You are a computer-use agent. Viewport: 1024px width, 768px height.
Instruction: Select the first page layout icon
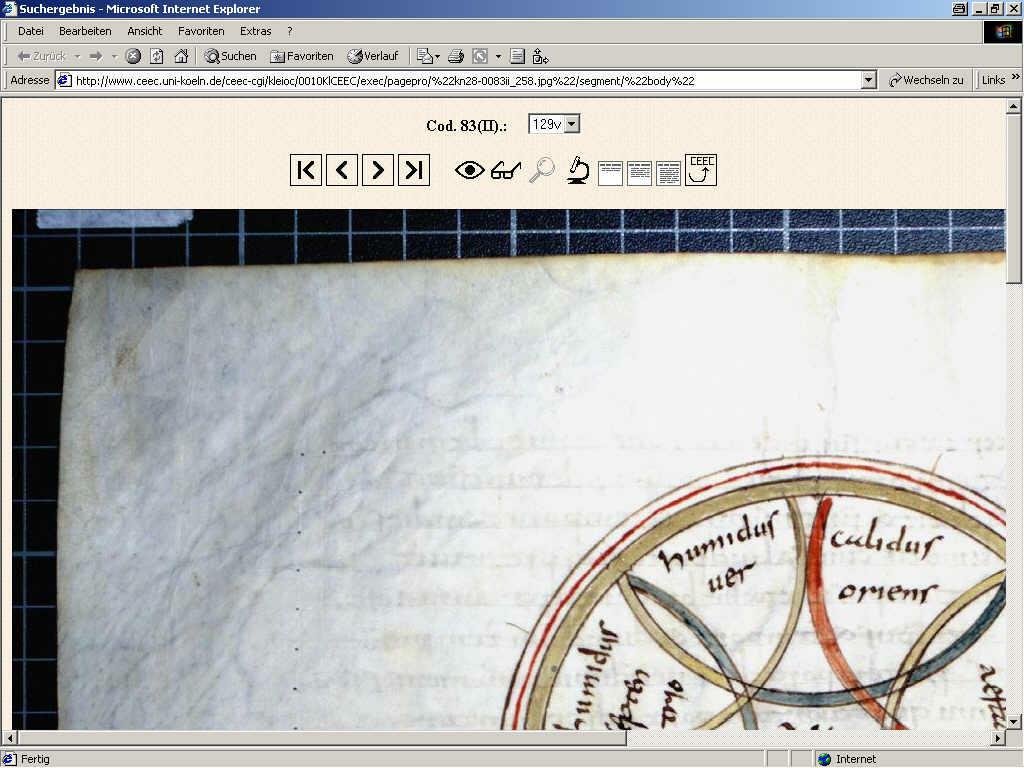coord(610,174)
